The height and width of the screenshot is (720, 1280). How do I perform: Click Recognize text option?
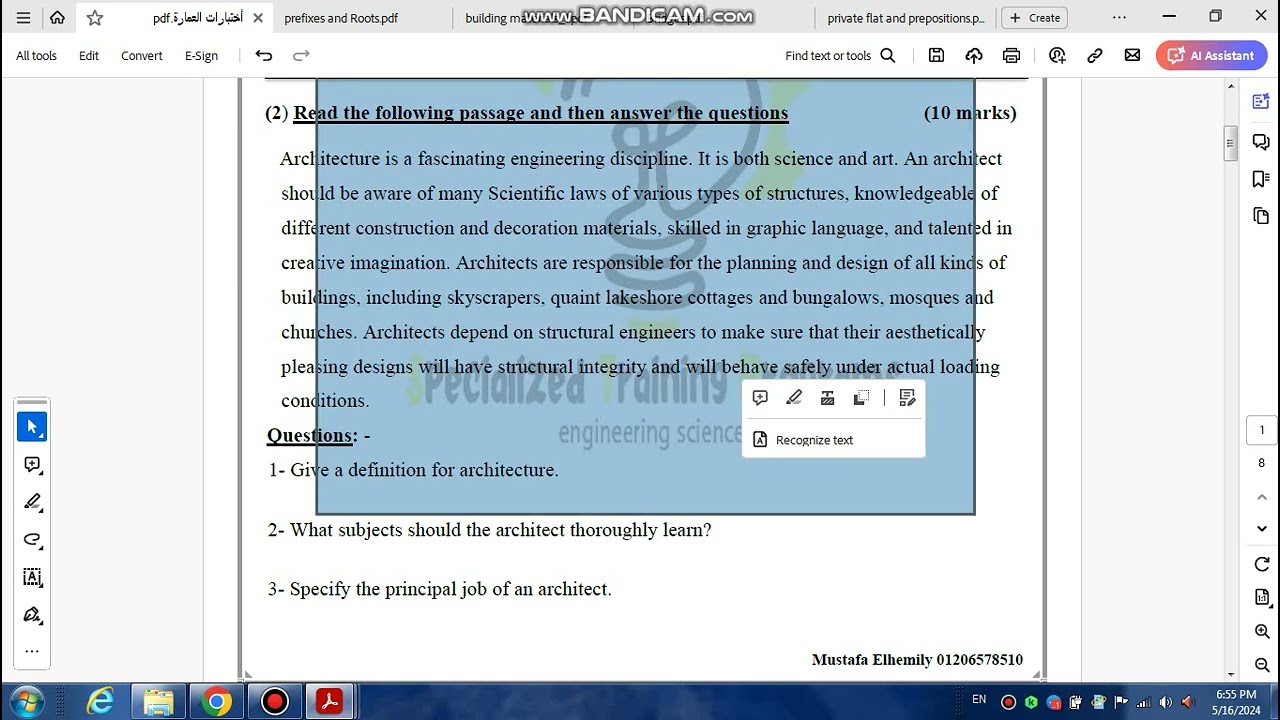coord(803,440)
